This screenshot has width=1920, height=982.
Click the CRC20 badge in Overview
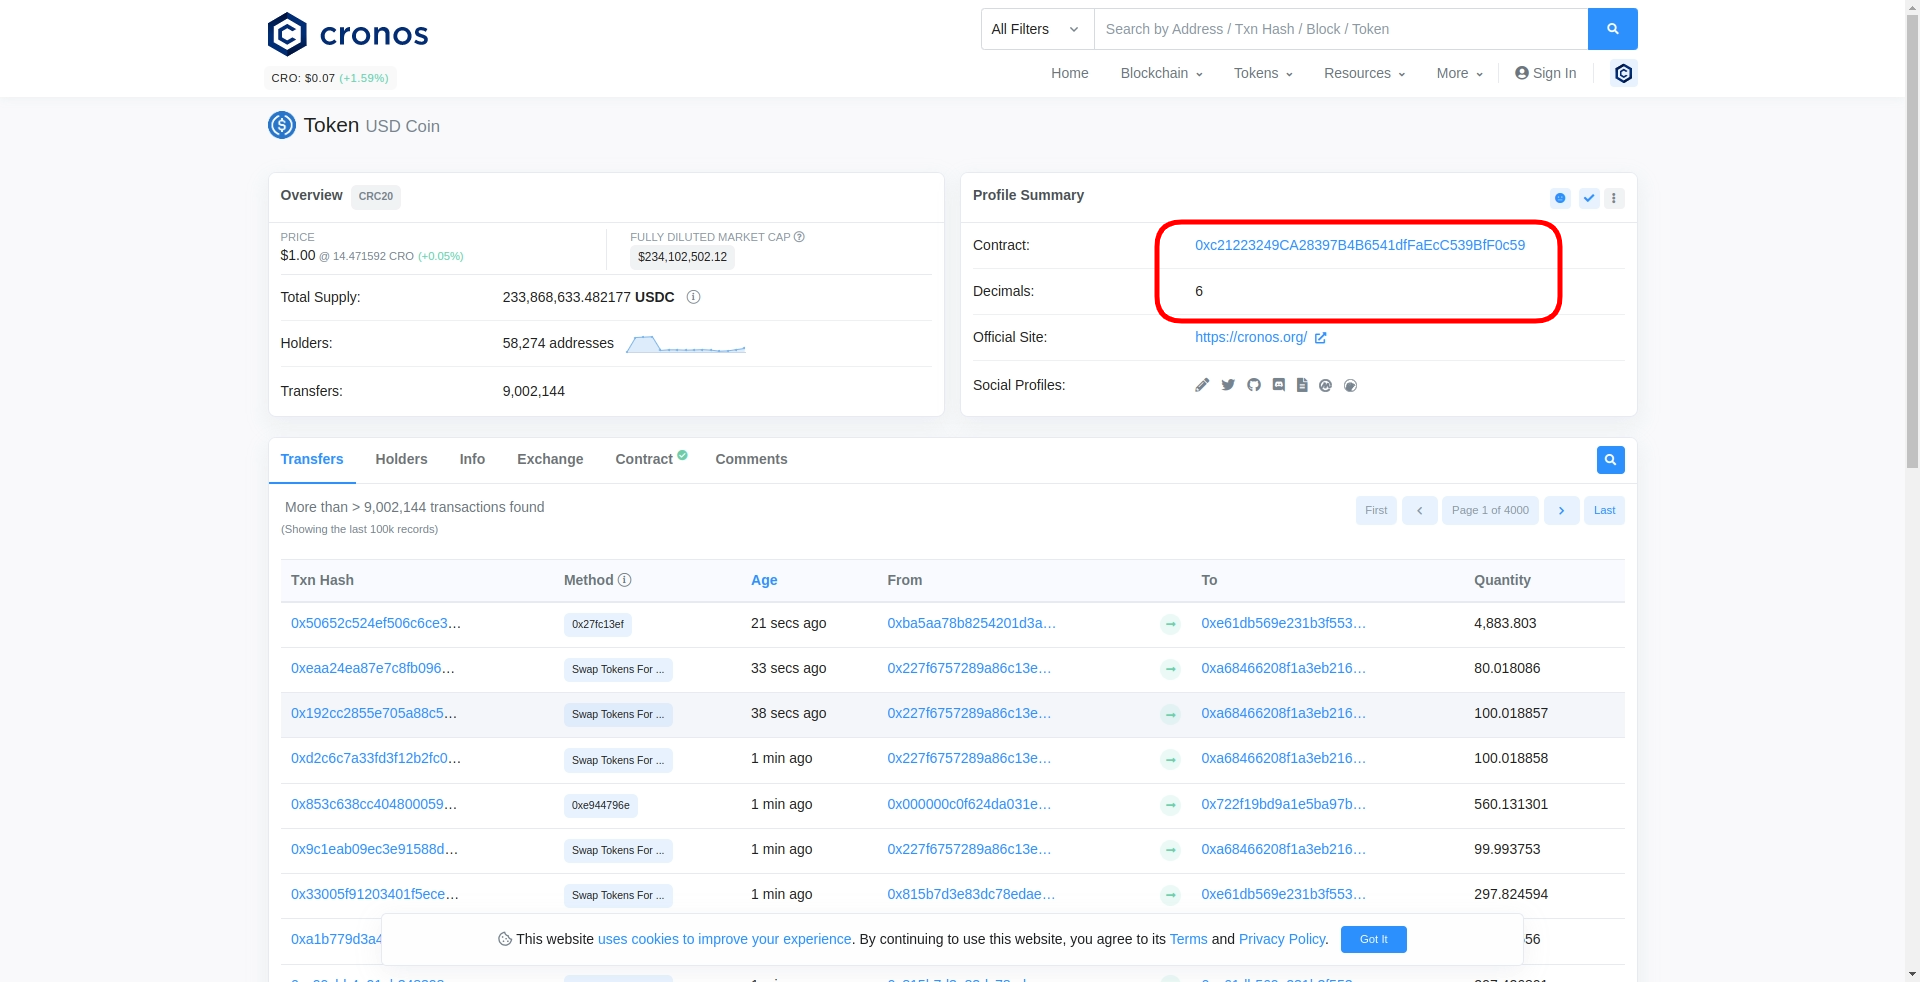click(x=376, y=197)
